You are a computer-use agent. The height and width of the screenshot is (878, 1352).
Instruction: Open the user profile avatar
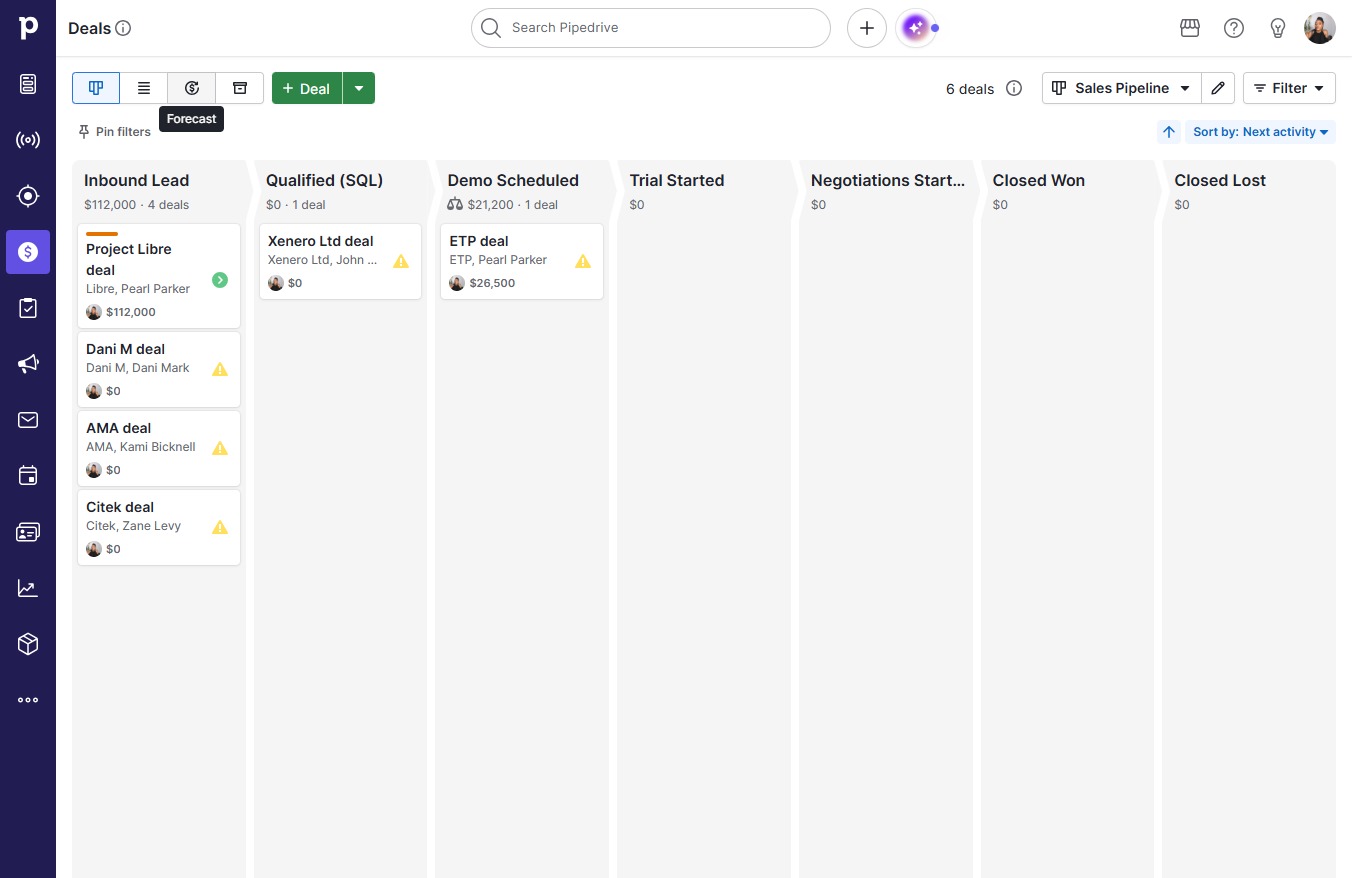point(1320,28)
